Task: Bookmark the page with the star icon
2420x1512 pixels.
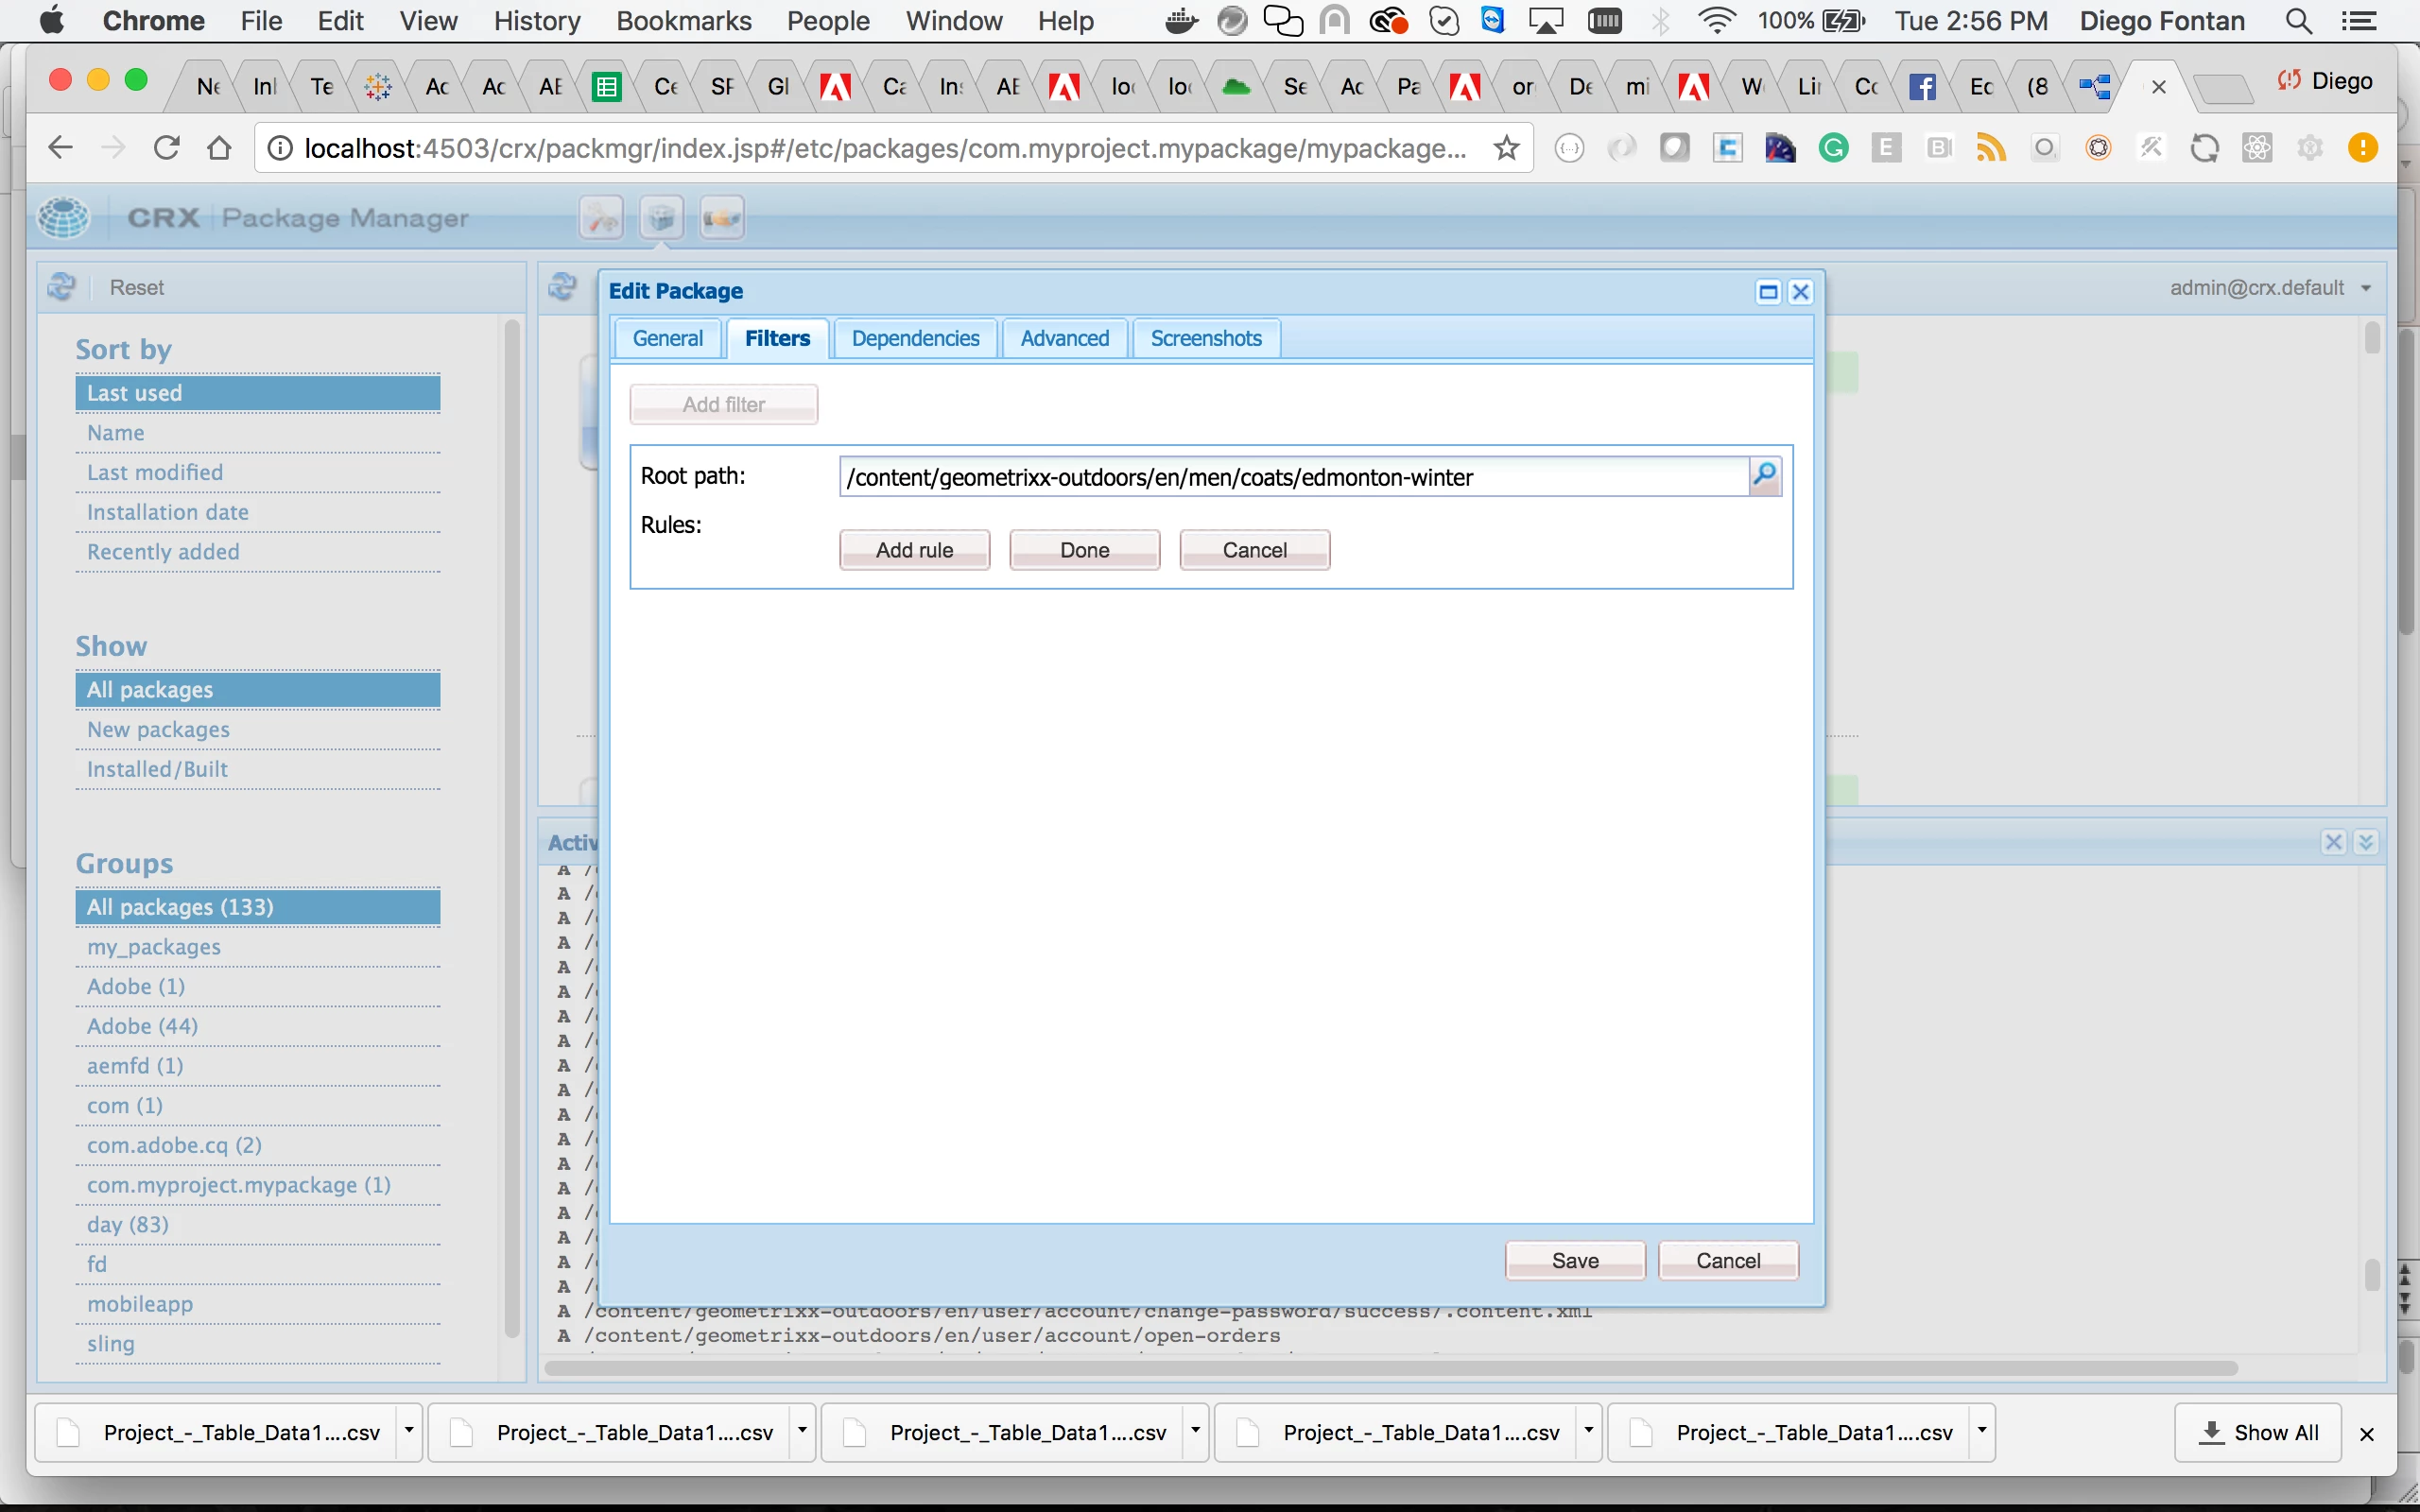Action: (x=1506, y=149)
